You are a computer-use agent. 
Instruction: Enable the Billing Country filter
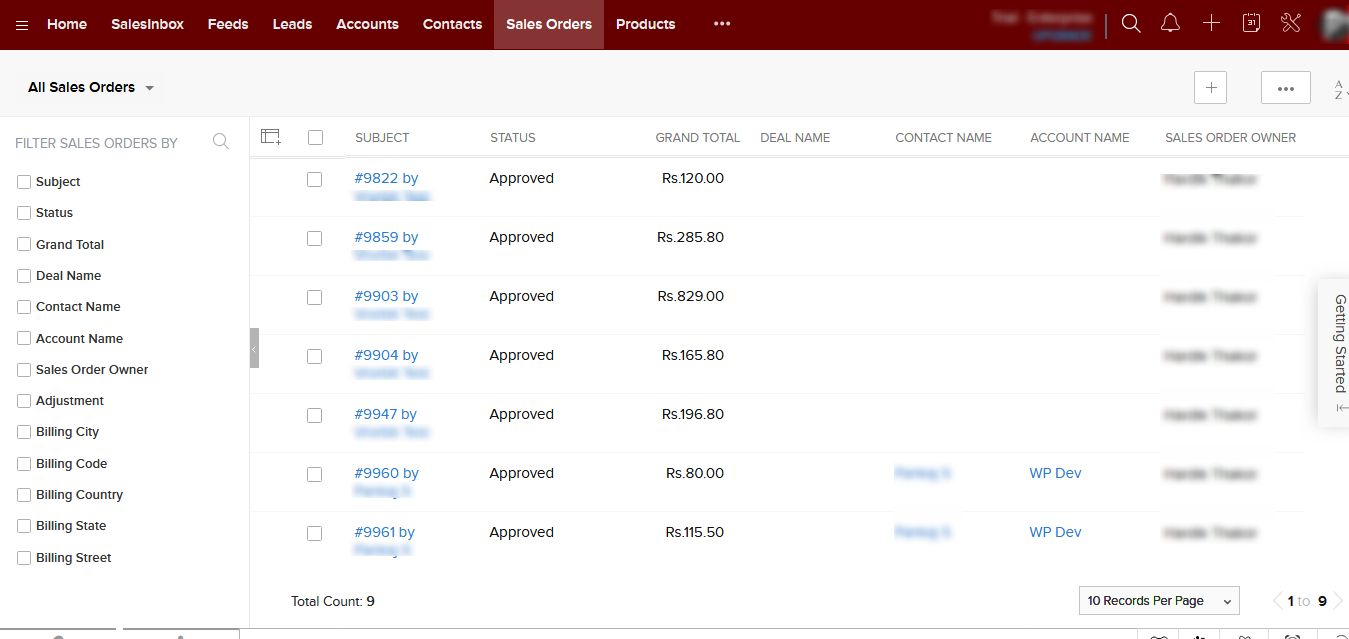tap(24, 494)
